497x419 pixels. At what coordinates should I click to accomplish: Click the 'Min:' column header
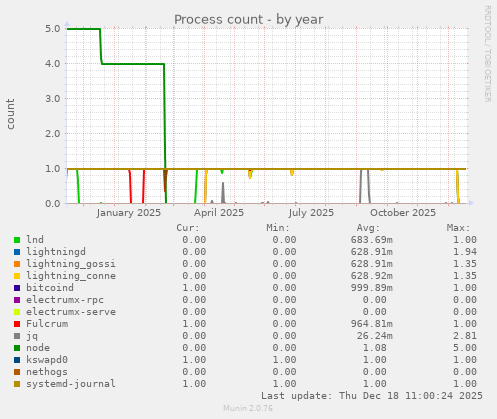pos(278,228)
